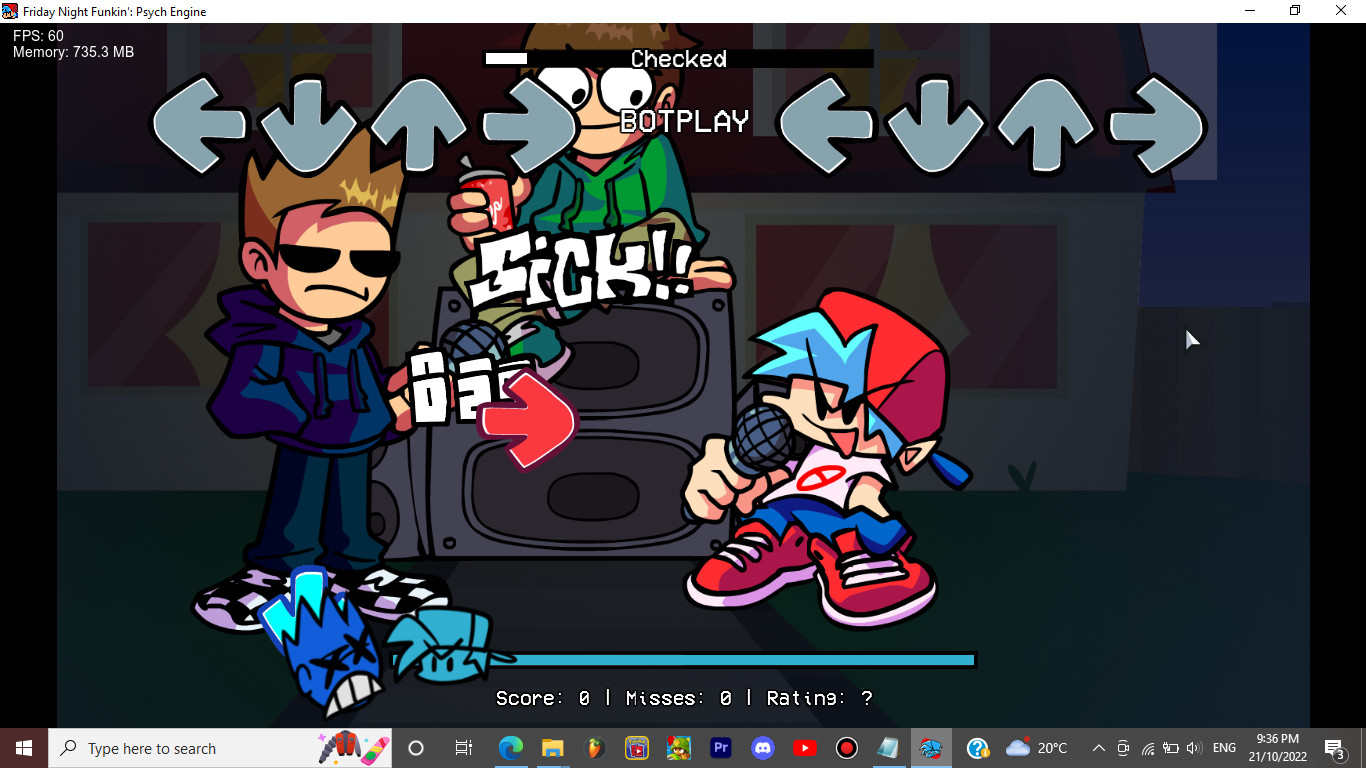
Task: Open the Task View button
Action: (464, 748)
